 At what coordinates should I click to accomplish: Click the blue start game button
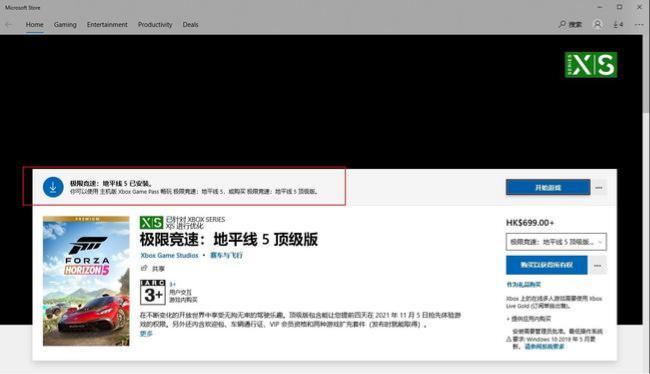tap(548, 187)
